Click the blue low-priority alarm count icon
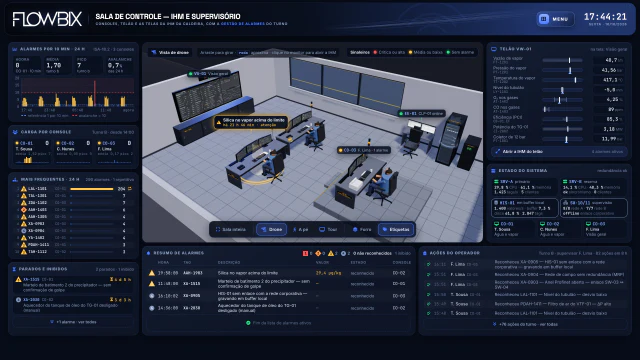The width and height of the screenshot is (640, 360). [x=343, y=253]
